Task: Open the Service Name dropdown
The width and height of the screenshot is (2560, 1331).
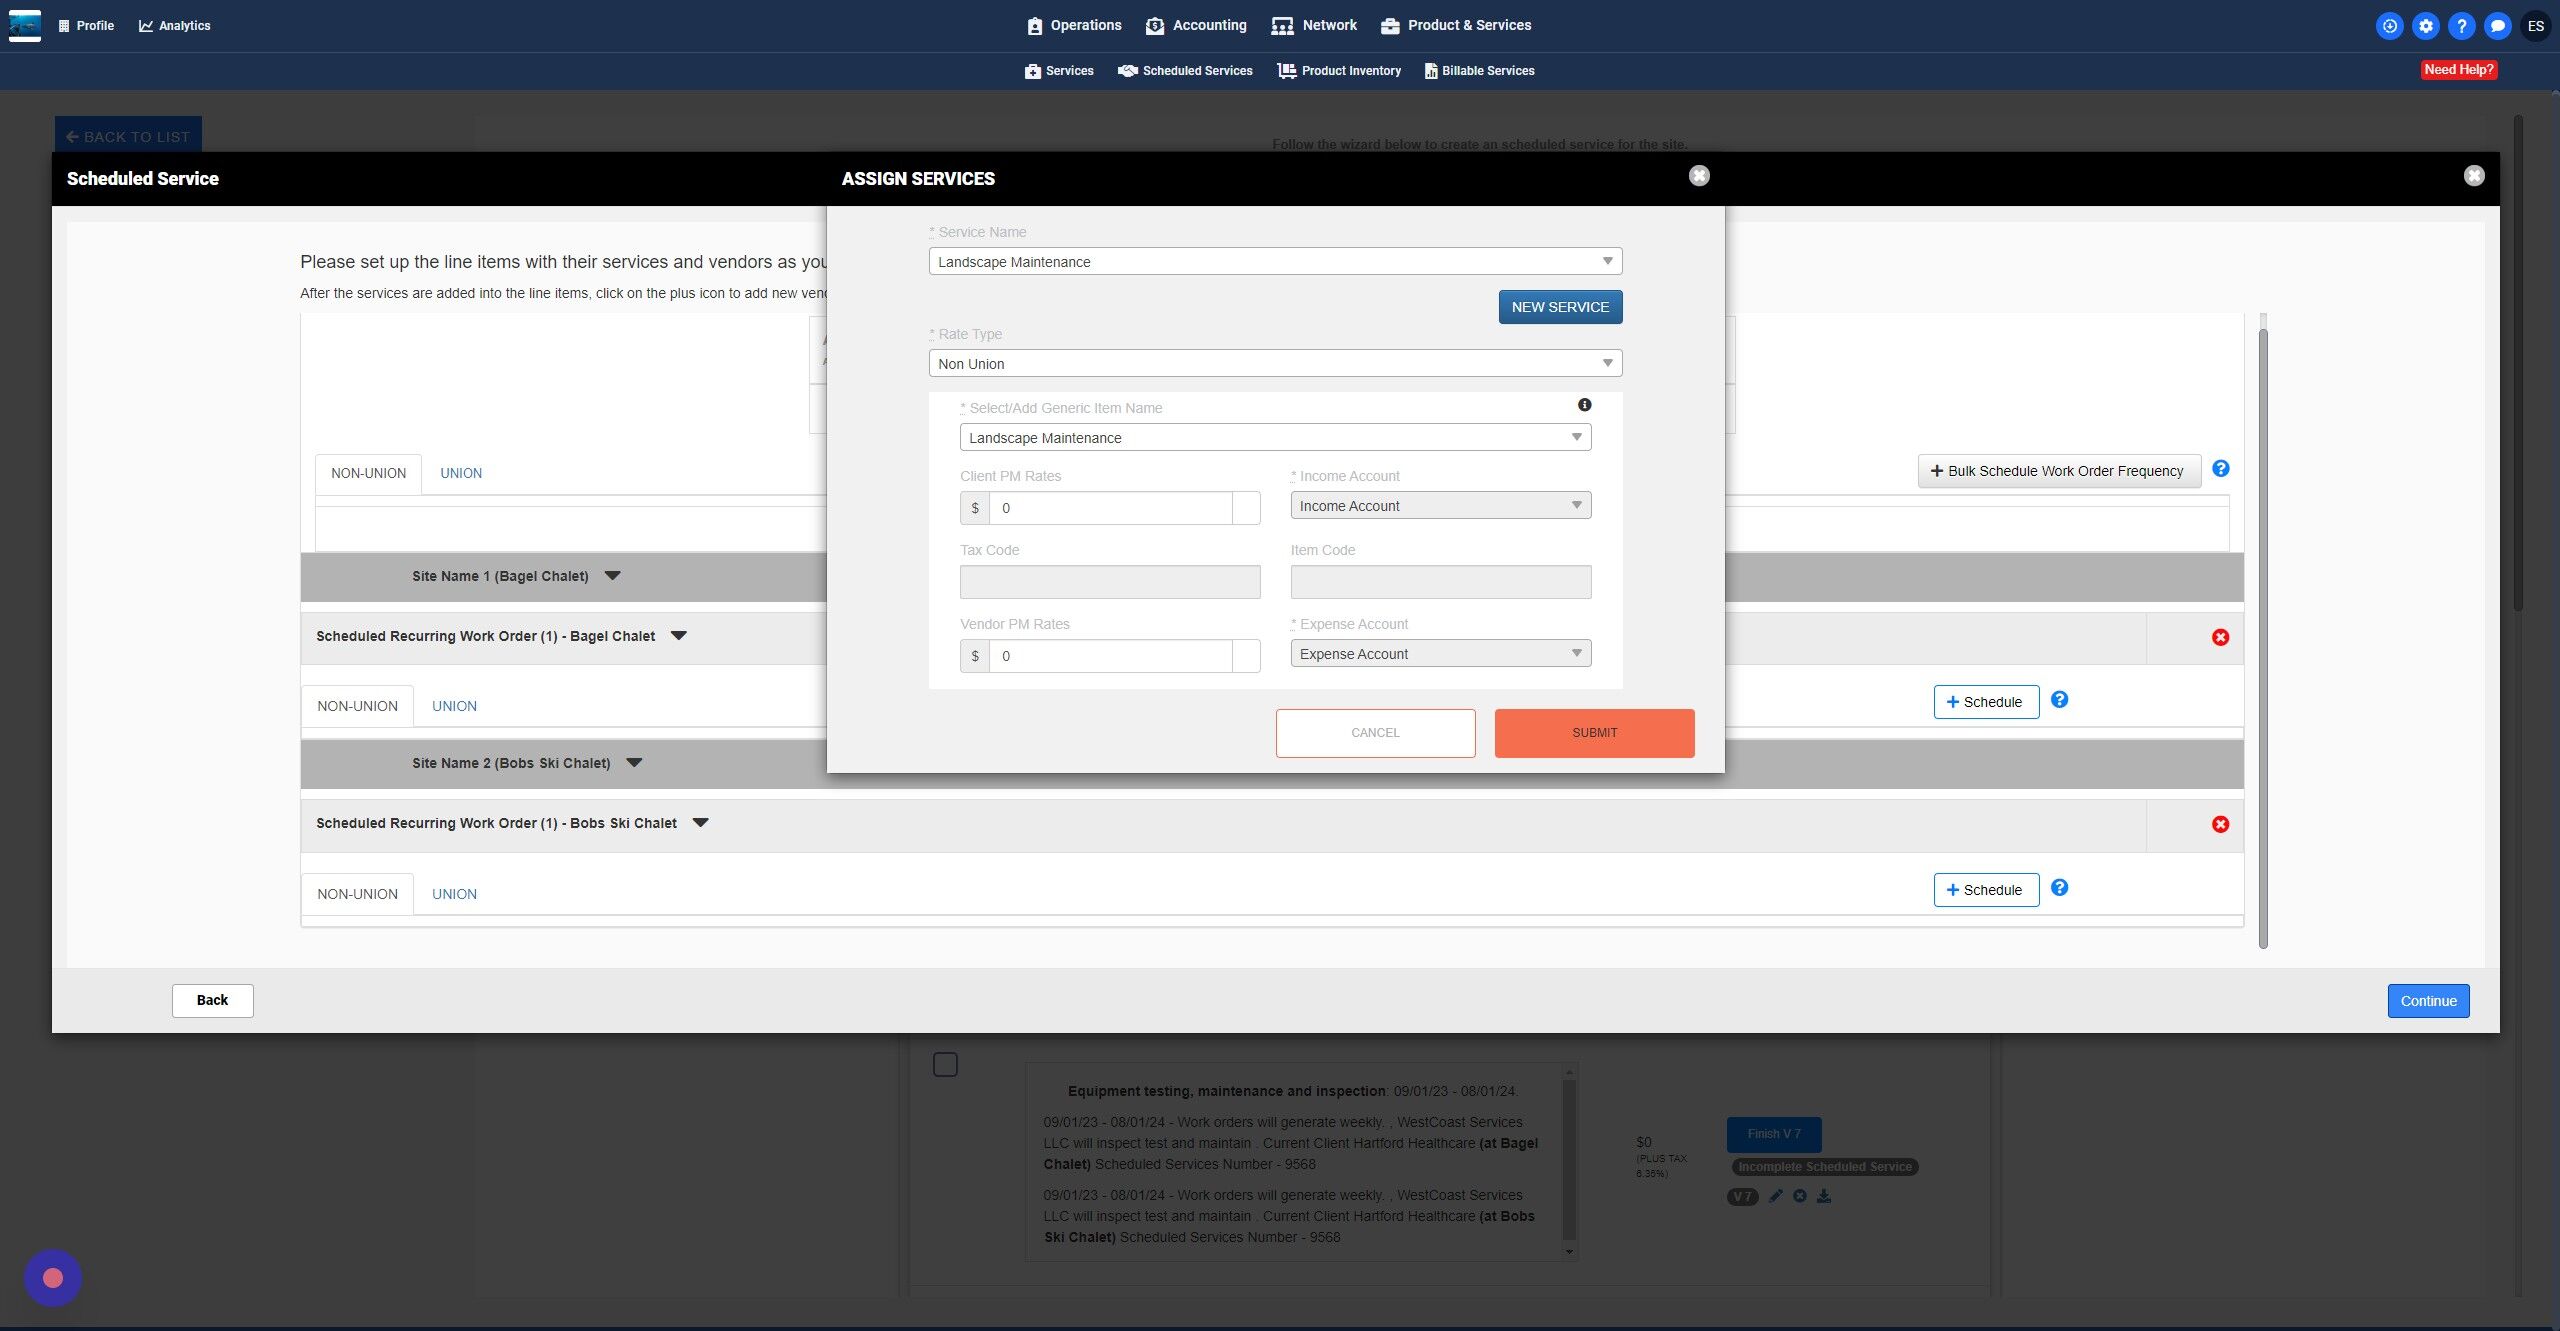Action: [1275, 262]
